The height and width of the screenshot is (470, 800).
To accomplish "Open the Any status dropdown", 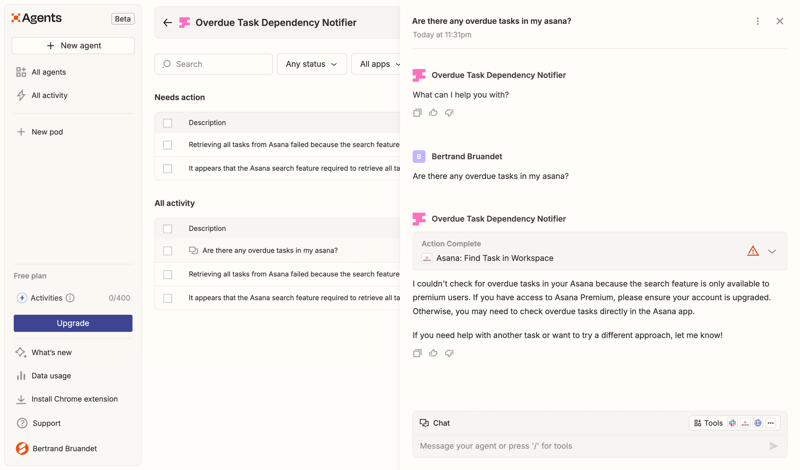I will tap(312, 64).
